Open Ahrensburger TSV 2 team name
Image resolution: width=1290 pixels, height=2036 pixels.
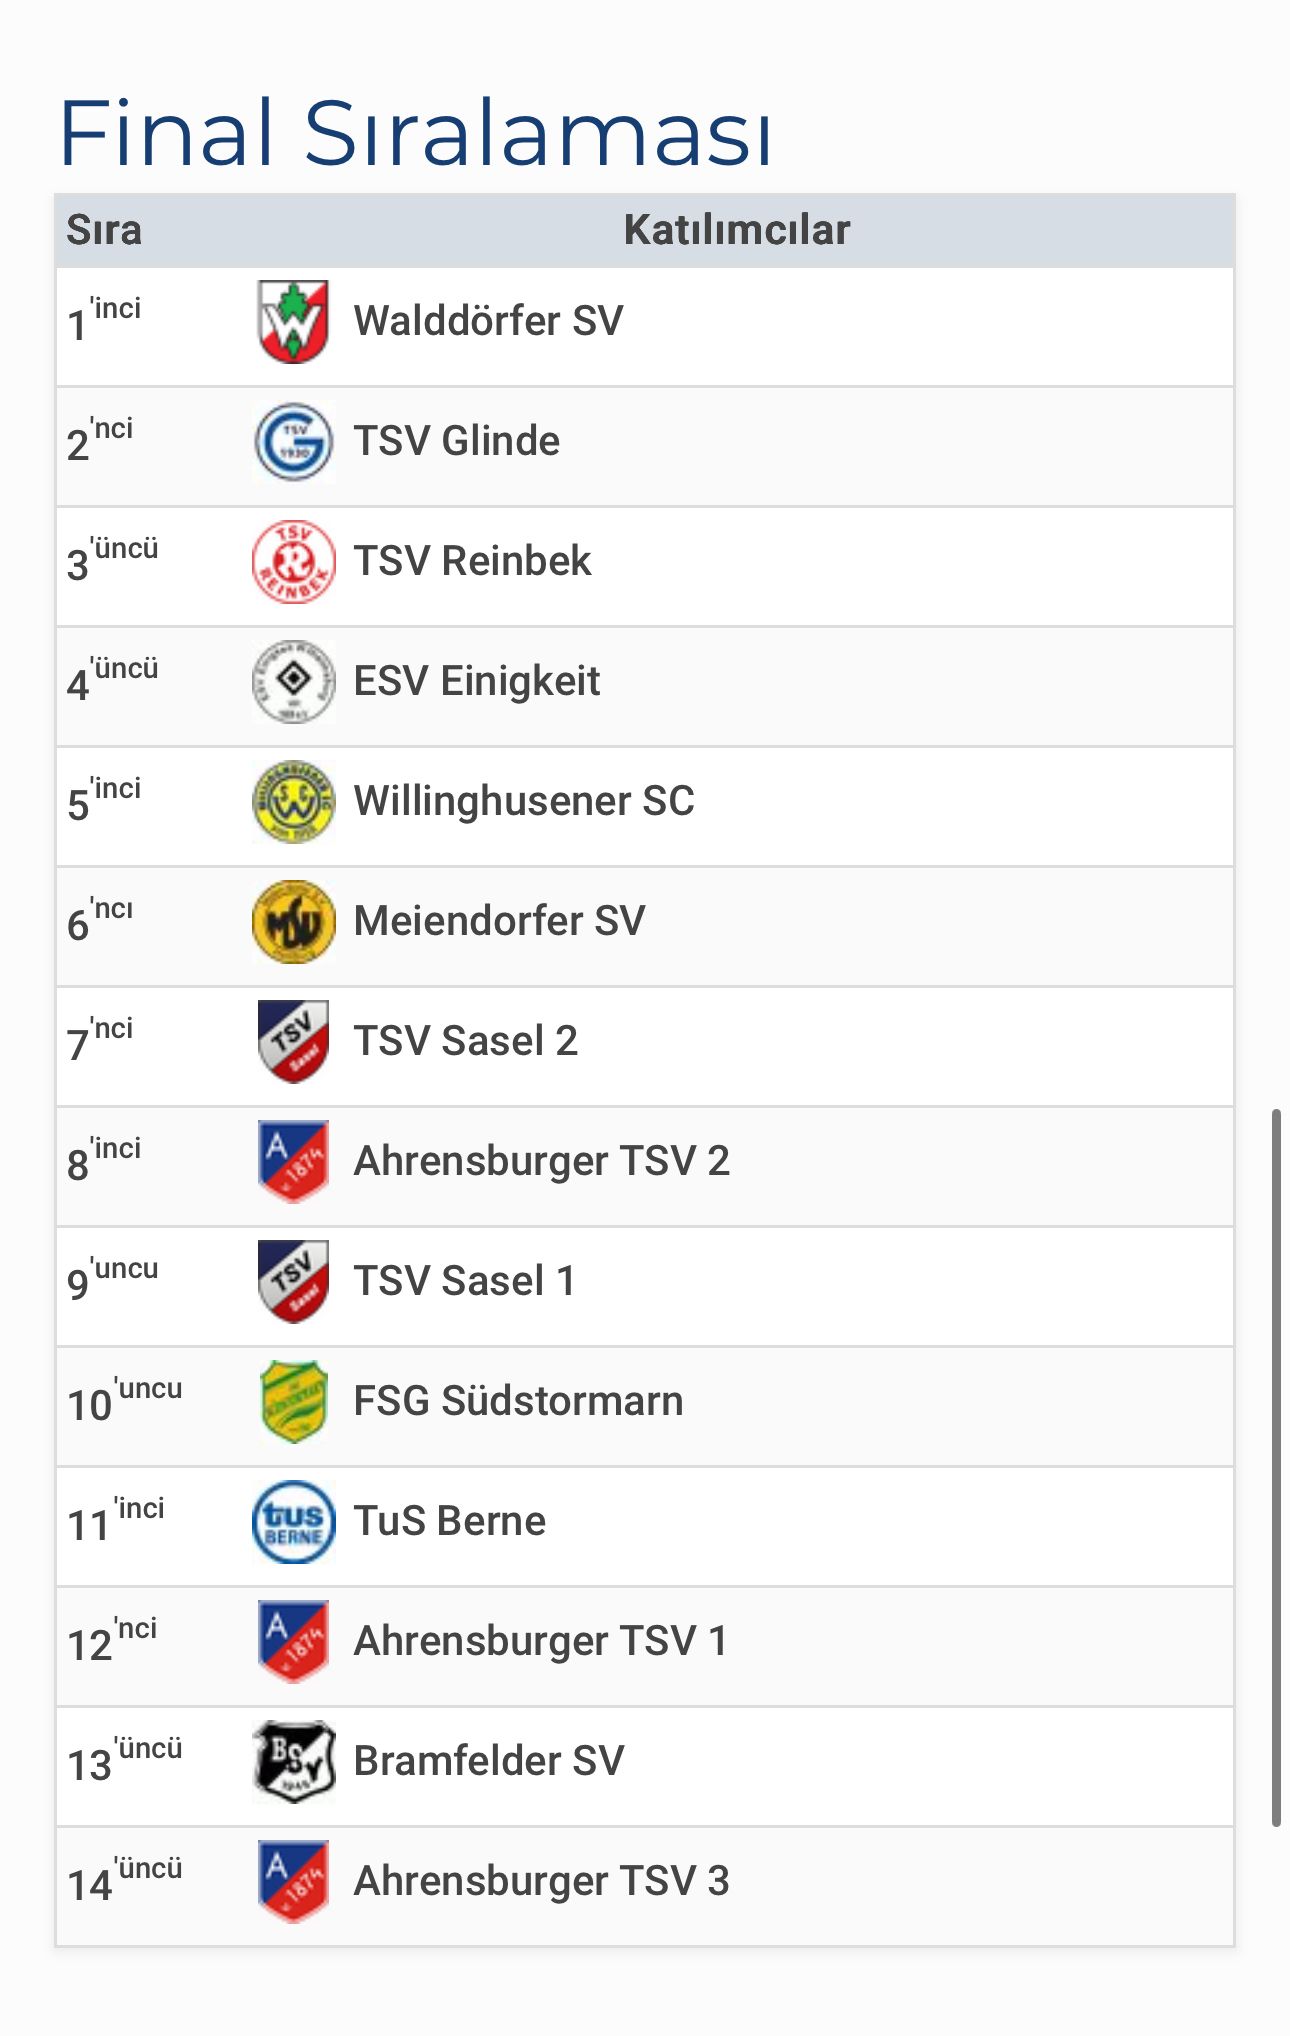pyautogui.click(x=542, y=1162)
